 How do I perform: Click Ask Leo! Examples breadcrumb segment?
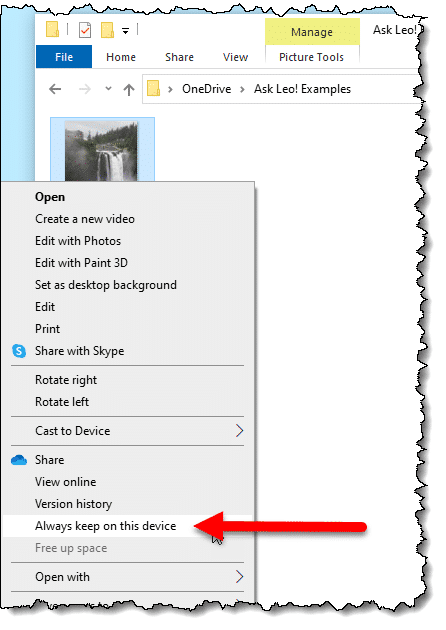pos(302,89)
